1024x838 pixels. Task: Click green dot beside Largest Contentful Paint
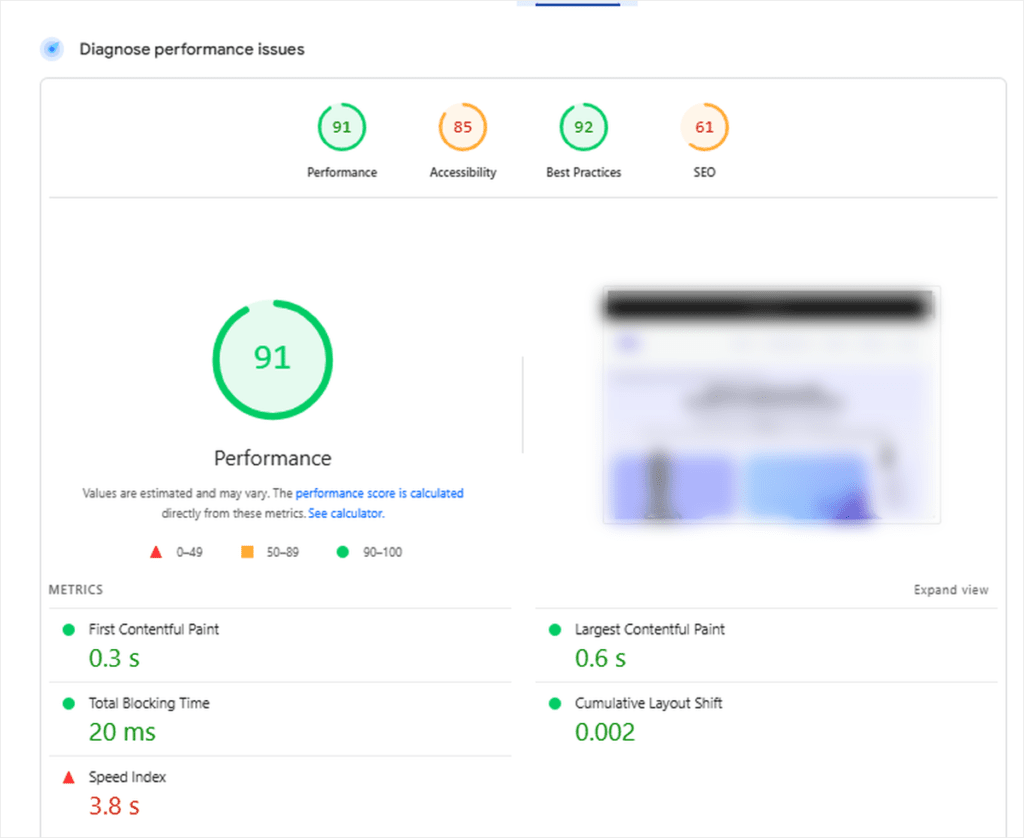555,630
